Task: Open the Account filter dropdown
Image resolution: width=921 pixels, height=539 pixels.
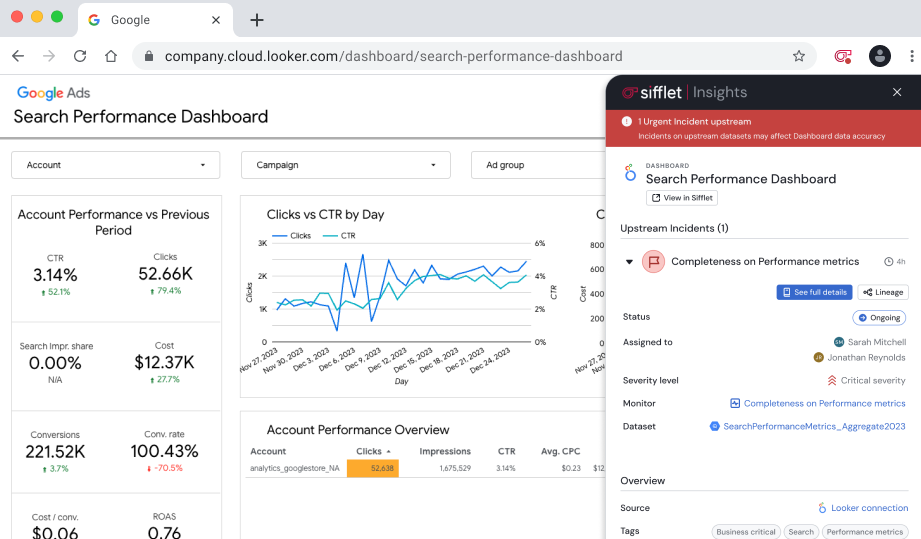Action: [x=115, y=165]
